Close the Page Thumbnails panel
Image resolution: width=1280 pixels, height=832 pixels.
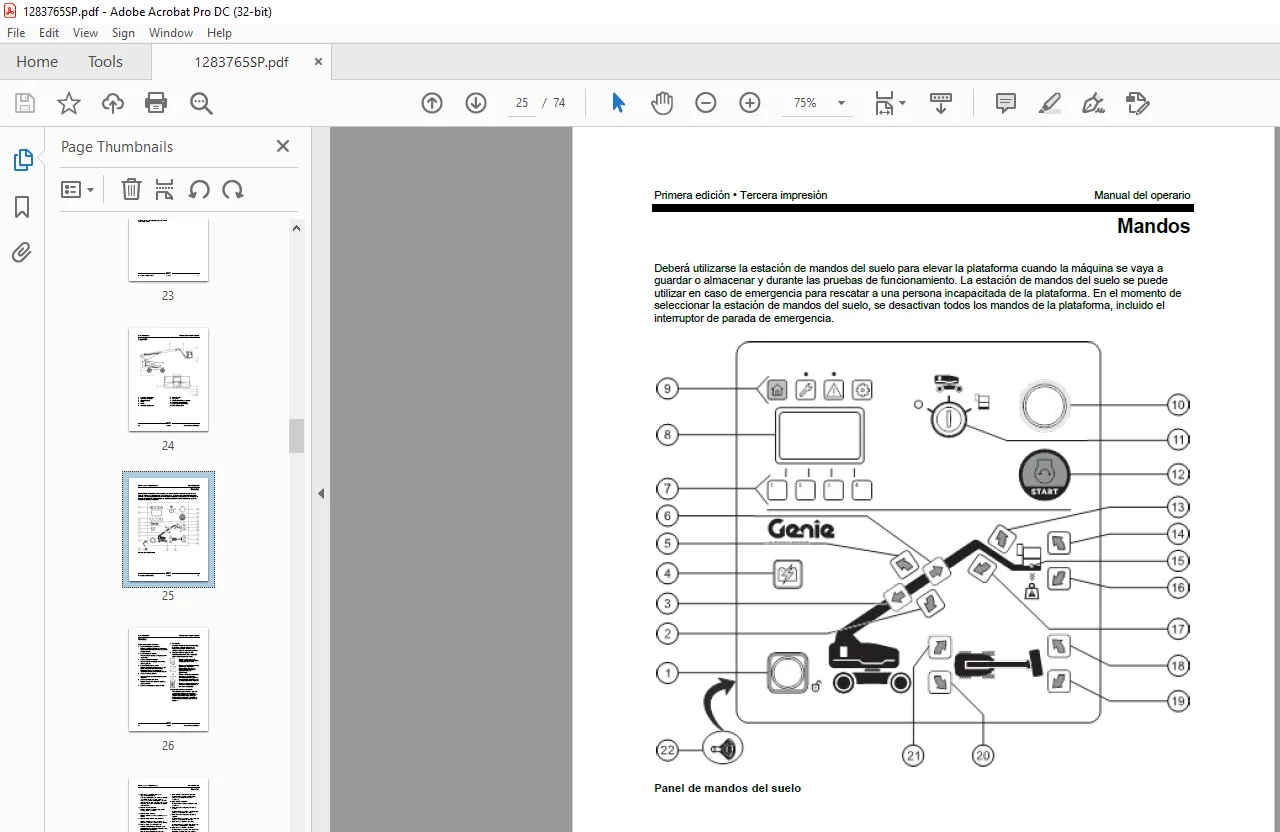[283, 146]
